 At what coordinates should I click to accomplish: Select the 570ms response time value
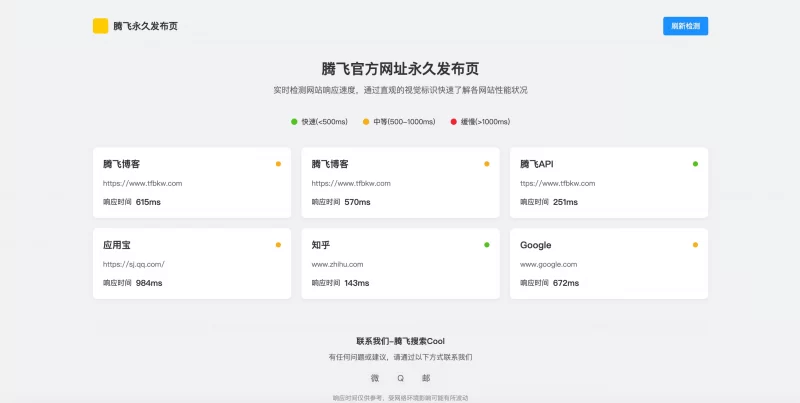pos(358,202)
